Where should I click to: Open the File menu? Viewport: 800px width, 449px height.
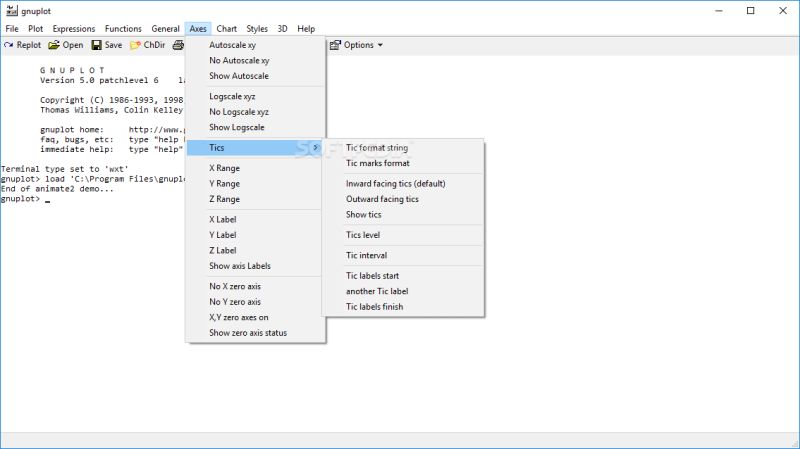coord(12,29)
